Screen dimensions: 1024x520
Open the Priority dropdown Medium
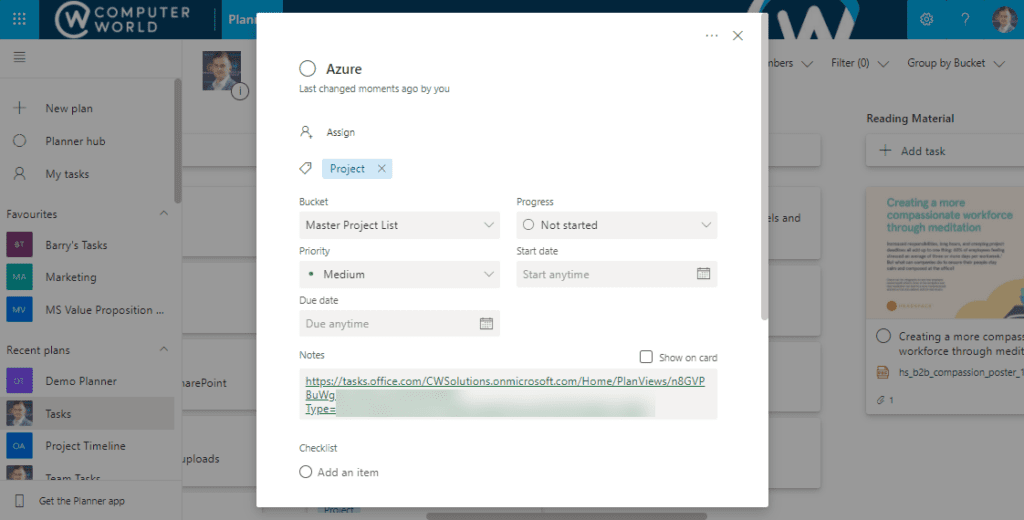[x=400, y=274]
